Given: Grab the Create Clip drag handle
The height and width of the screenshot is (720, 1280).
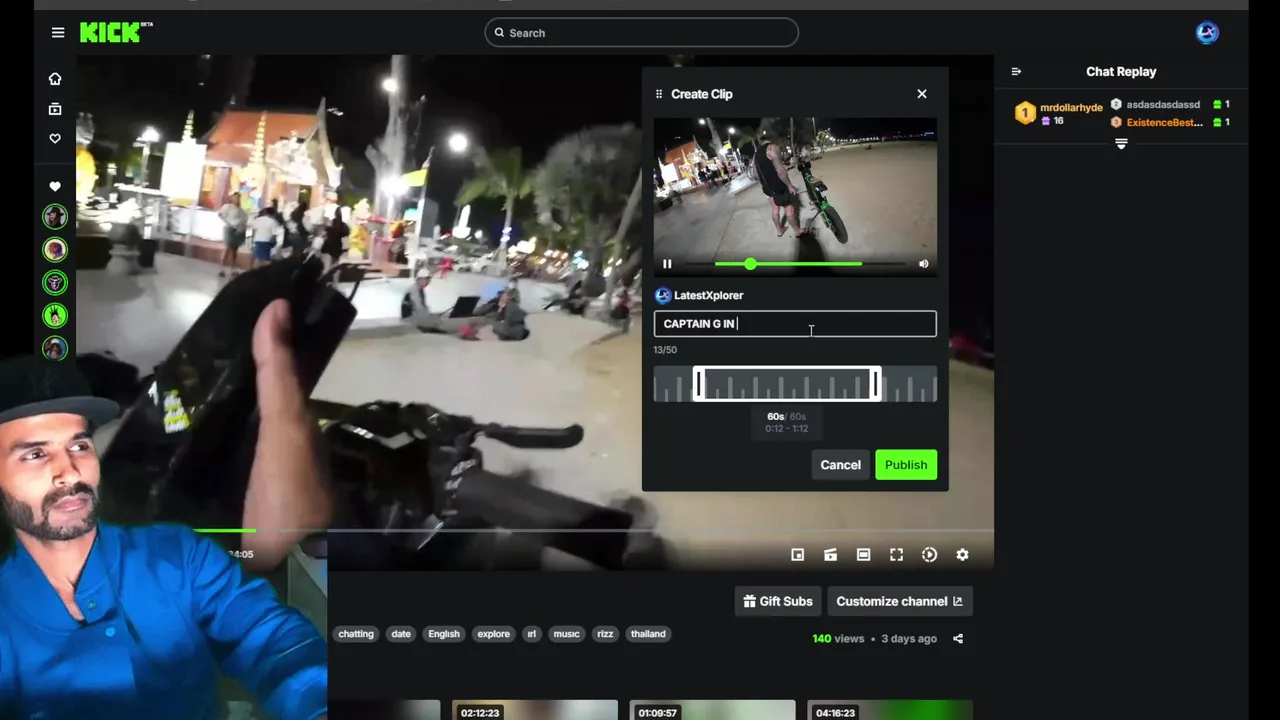Looking at the screenshot, I should (659, 94).
